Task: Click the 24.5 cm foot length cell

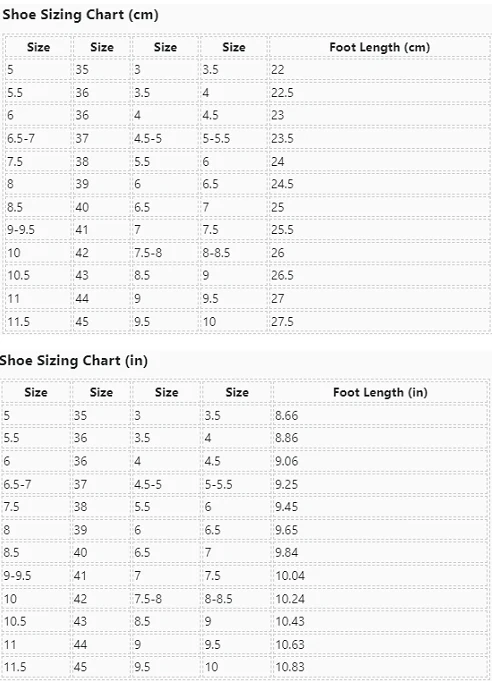Action: tap(282, 184)
